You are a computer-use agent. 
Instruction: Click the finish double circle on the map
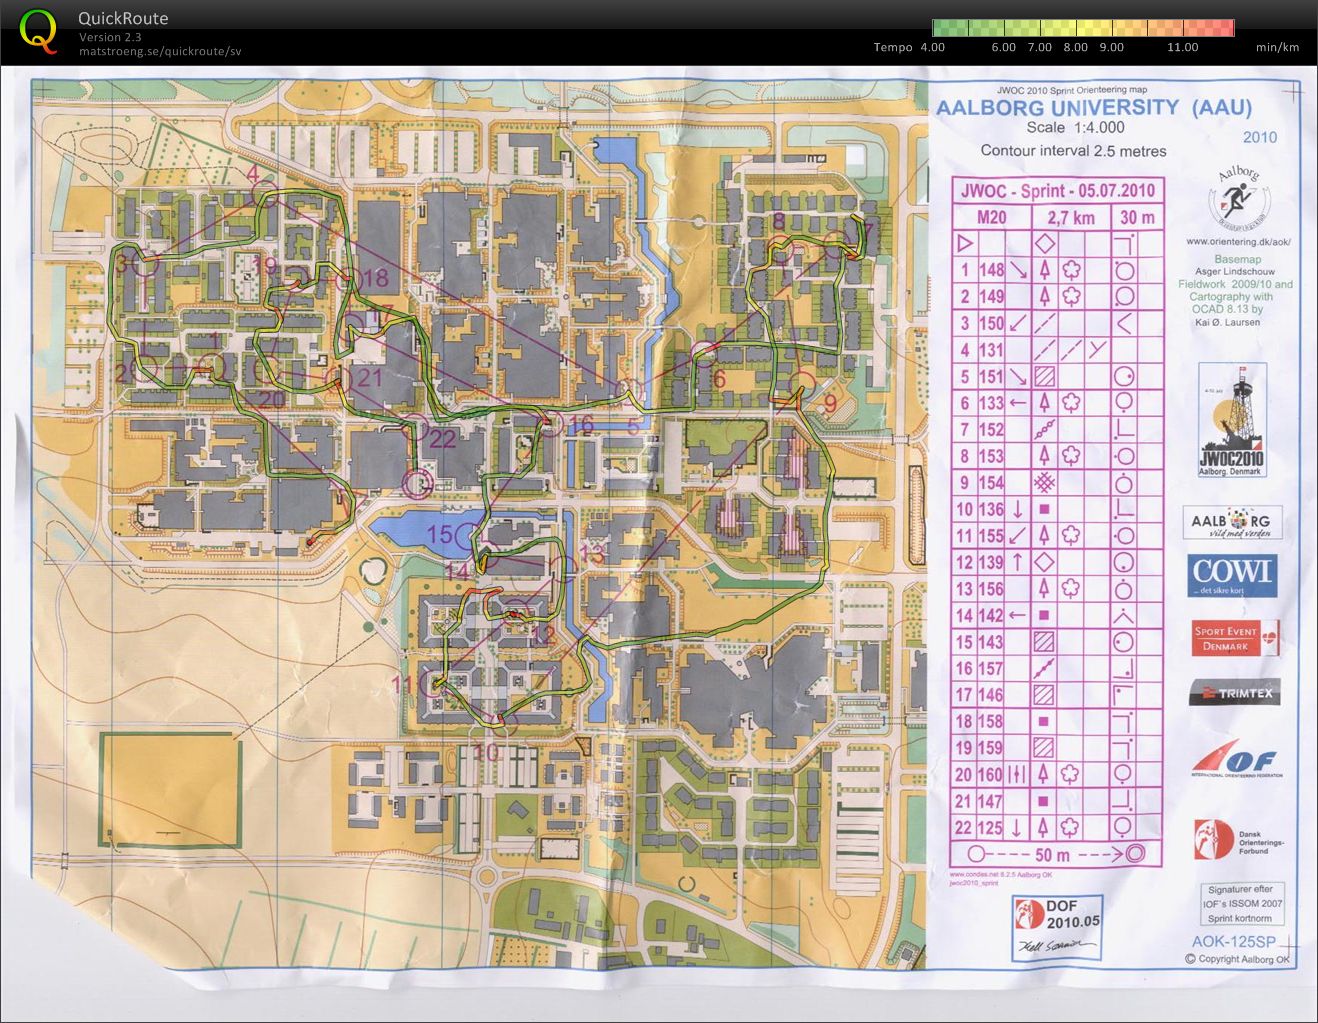click(417, 483)
